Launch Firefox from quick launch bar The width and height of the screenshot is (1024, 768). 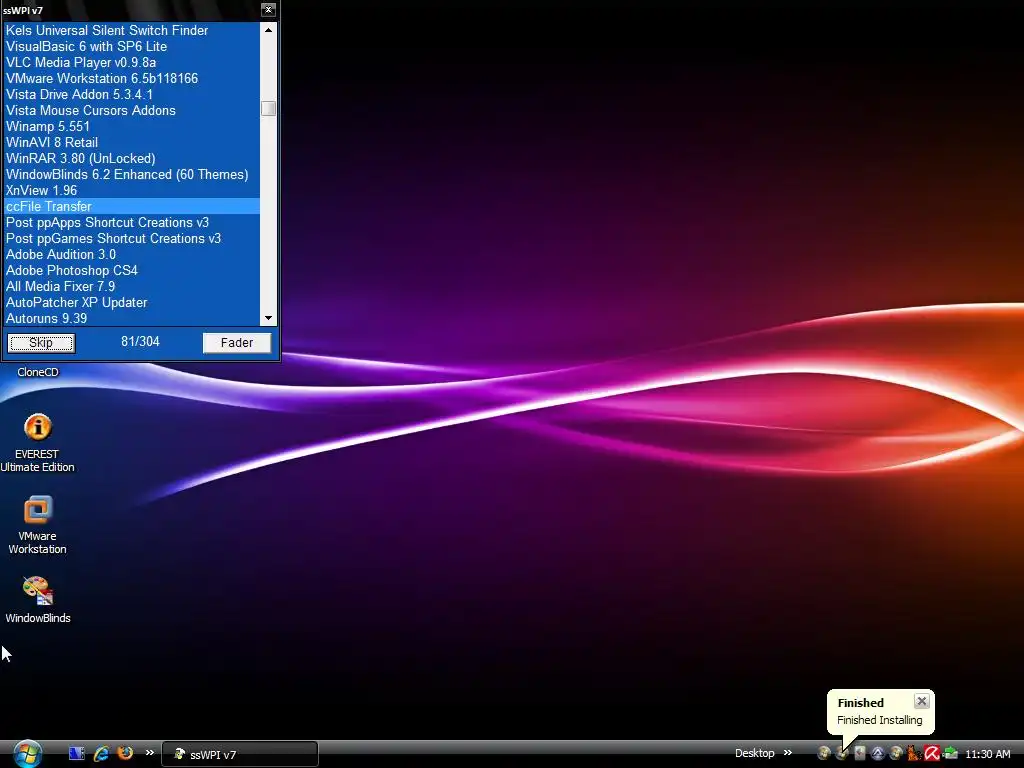[x=125, y=753]
